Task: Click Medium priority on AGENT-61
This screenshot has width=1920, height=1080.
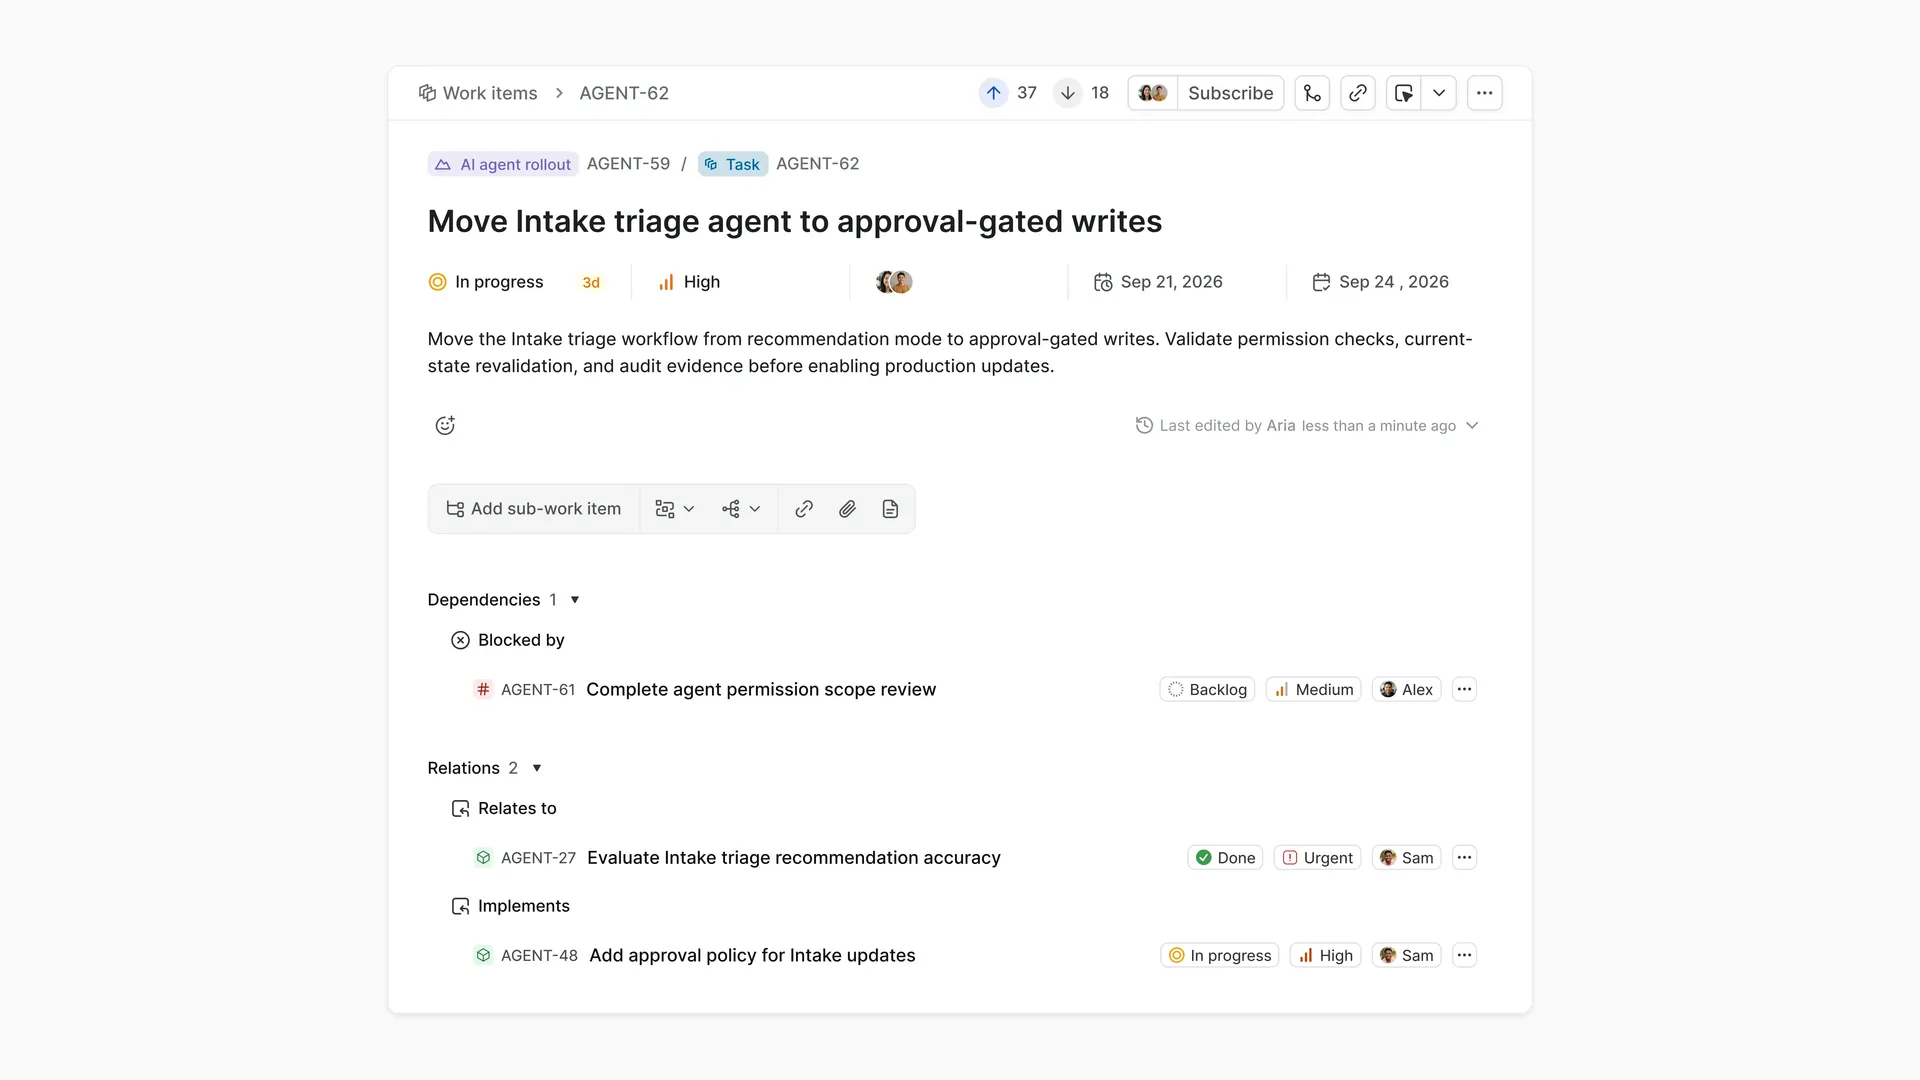Action: pyautogui.click(x=1313, y=690)
